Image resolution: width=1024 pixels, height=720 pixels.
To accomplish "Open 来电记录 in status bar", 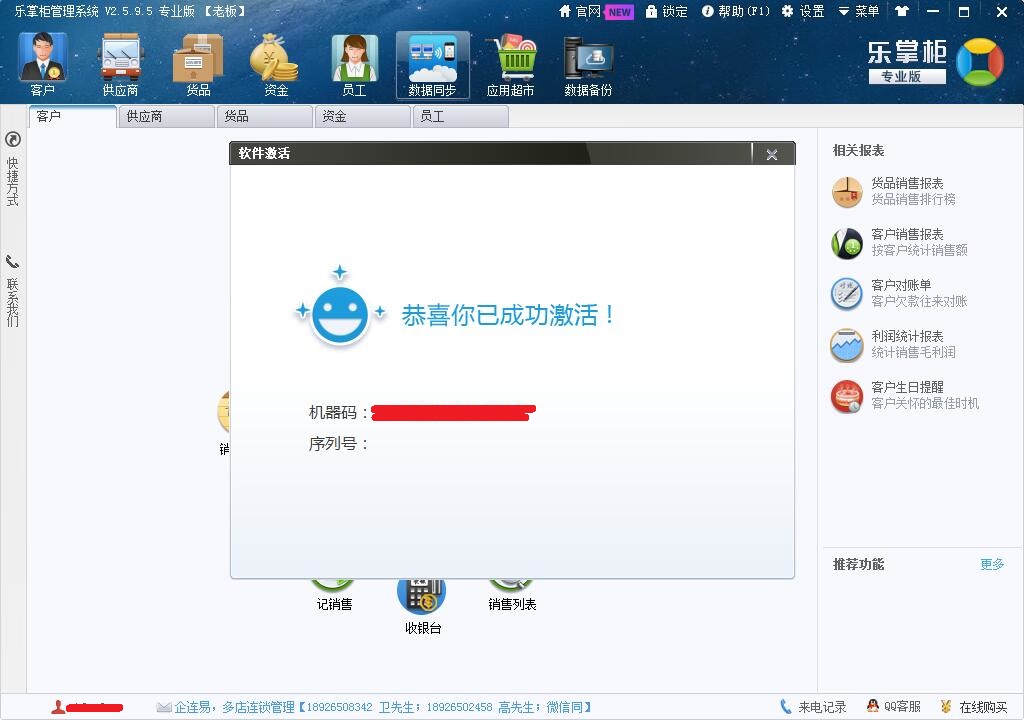I will [813, 707].
